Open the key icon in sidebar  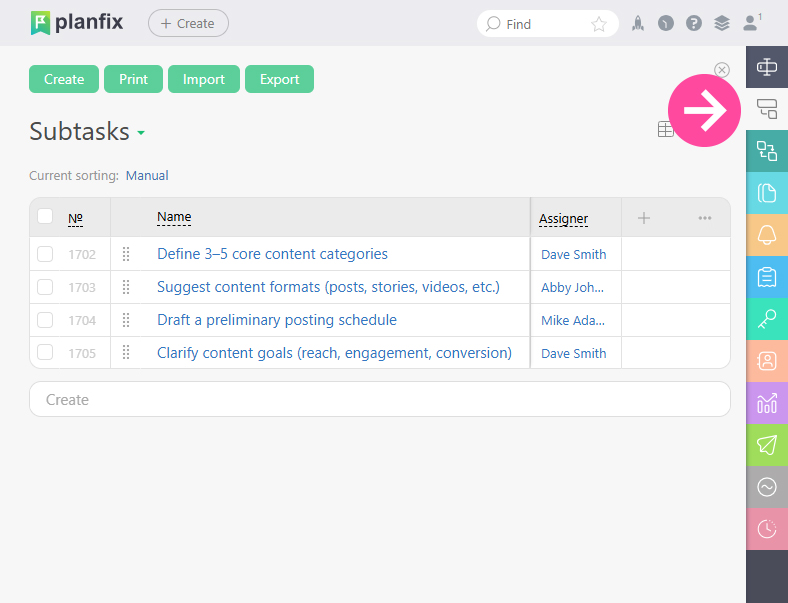pyautogui.click(x=767, y=319)
